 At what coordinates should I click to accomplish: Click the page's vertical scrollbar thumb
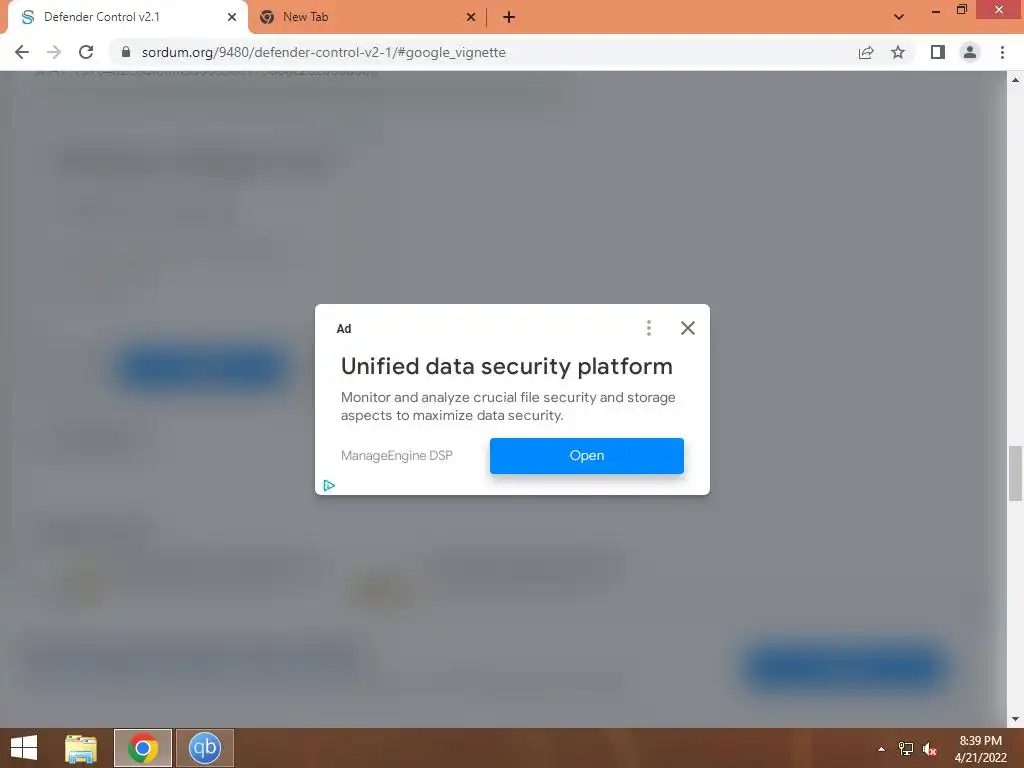point(1015,473)
